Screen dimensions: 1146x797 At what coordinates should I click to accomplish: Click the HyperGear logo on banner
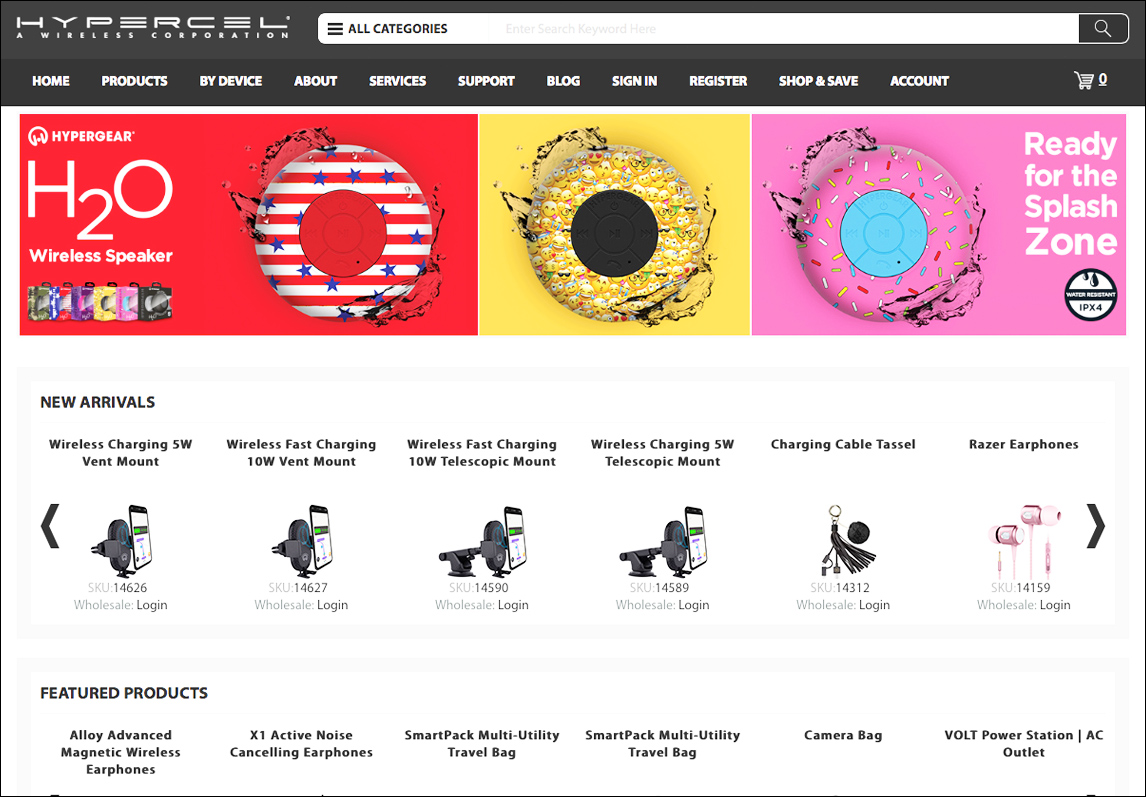[x=82, y=135]
